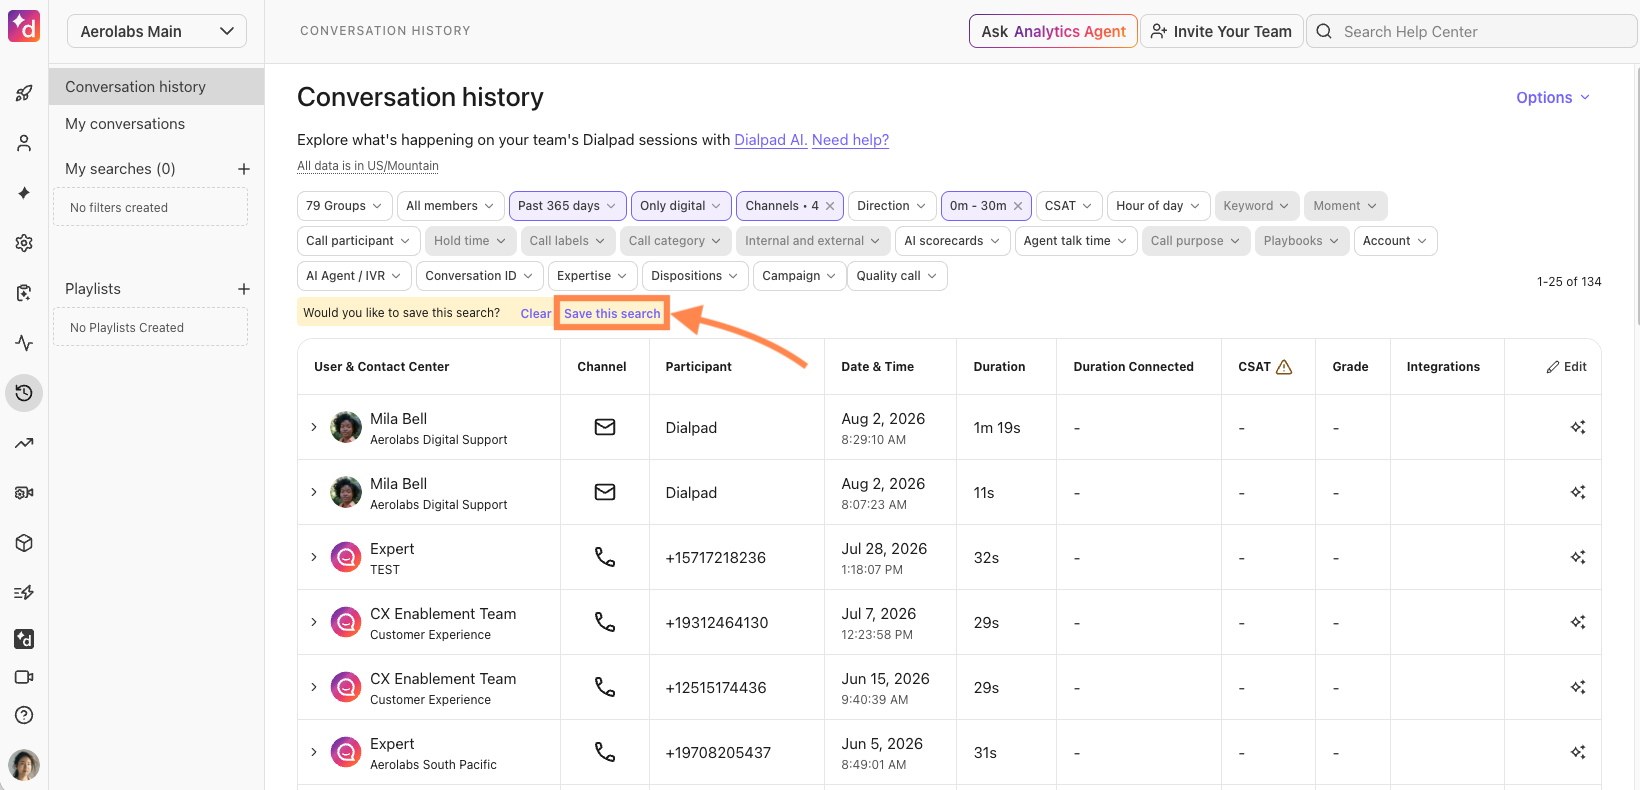Click the user avatar at sidebar bottom

[x=24, y=765]
